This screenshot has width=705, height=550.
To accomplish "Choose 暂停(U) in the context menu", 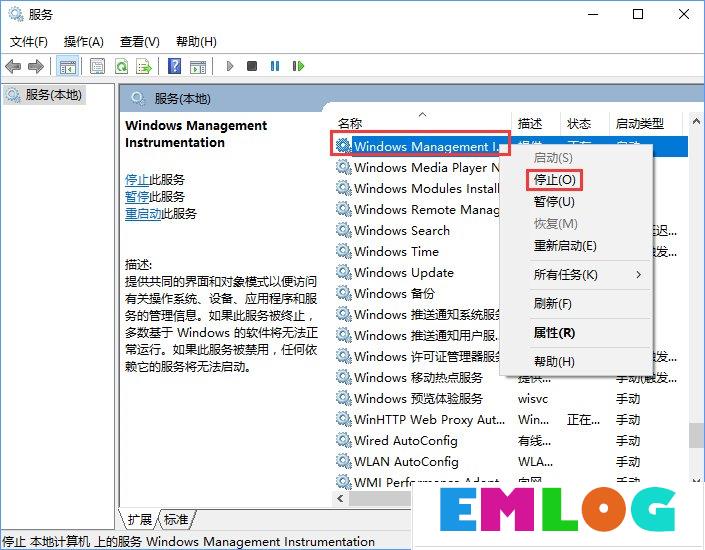I will pyautogui.click(x=554, y=201).
